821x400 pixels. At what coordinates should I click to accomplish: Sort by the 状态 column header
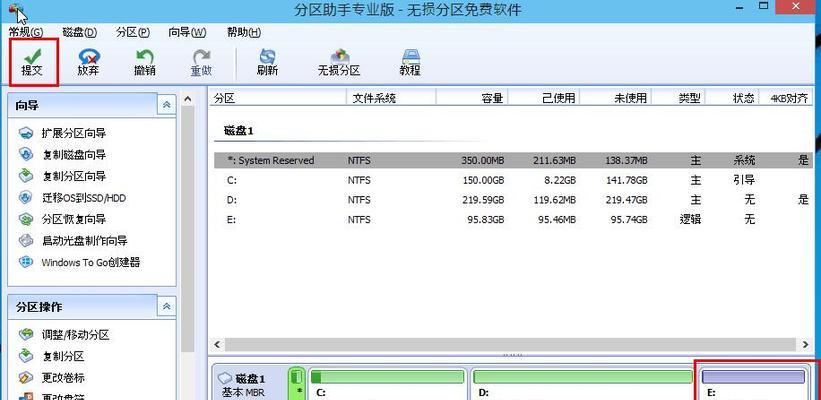pos(733,98)
